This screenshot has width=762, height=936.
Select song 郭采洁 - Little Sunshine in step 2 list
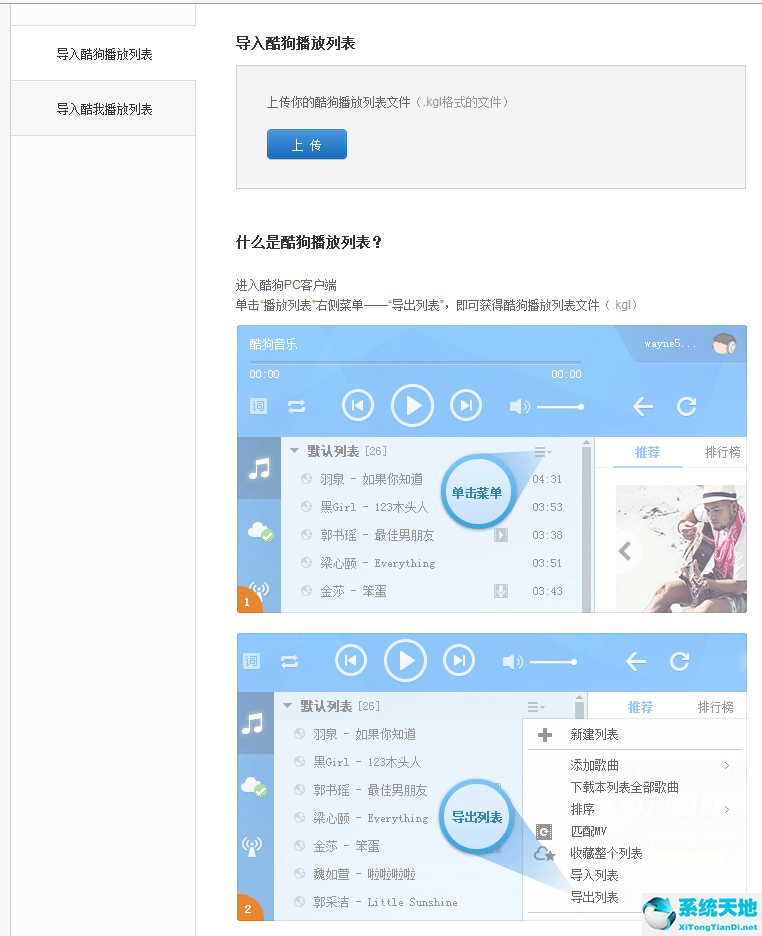point(385,903)
